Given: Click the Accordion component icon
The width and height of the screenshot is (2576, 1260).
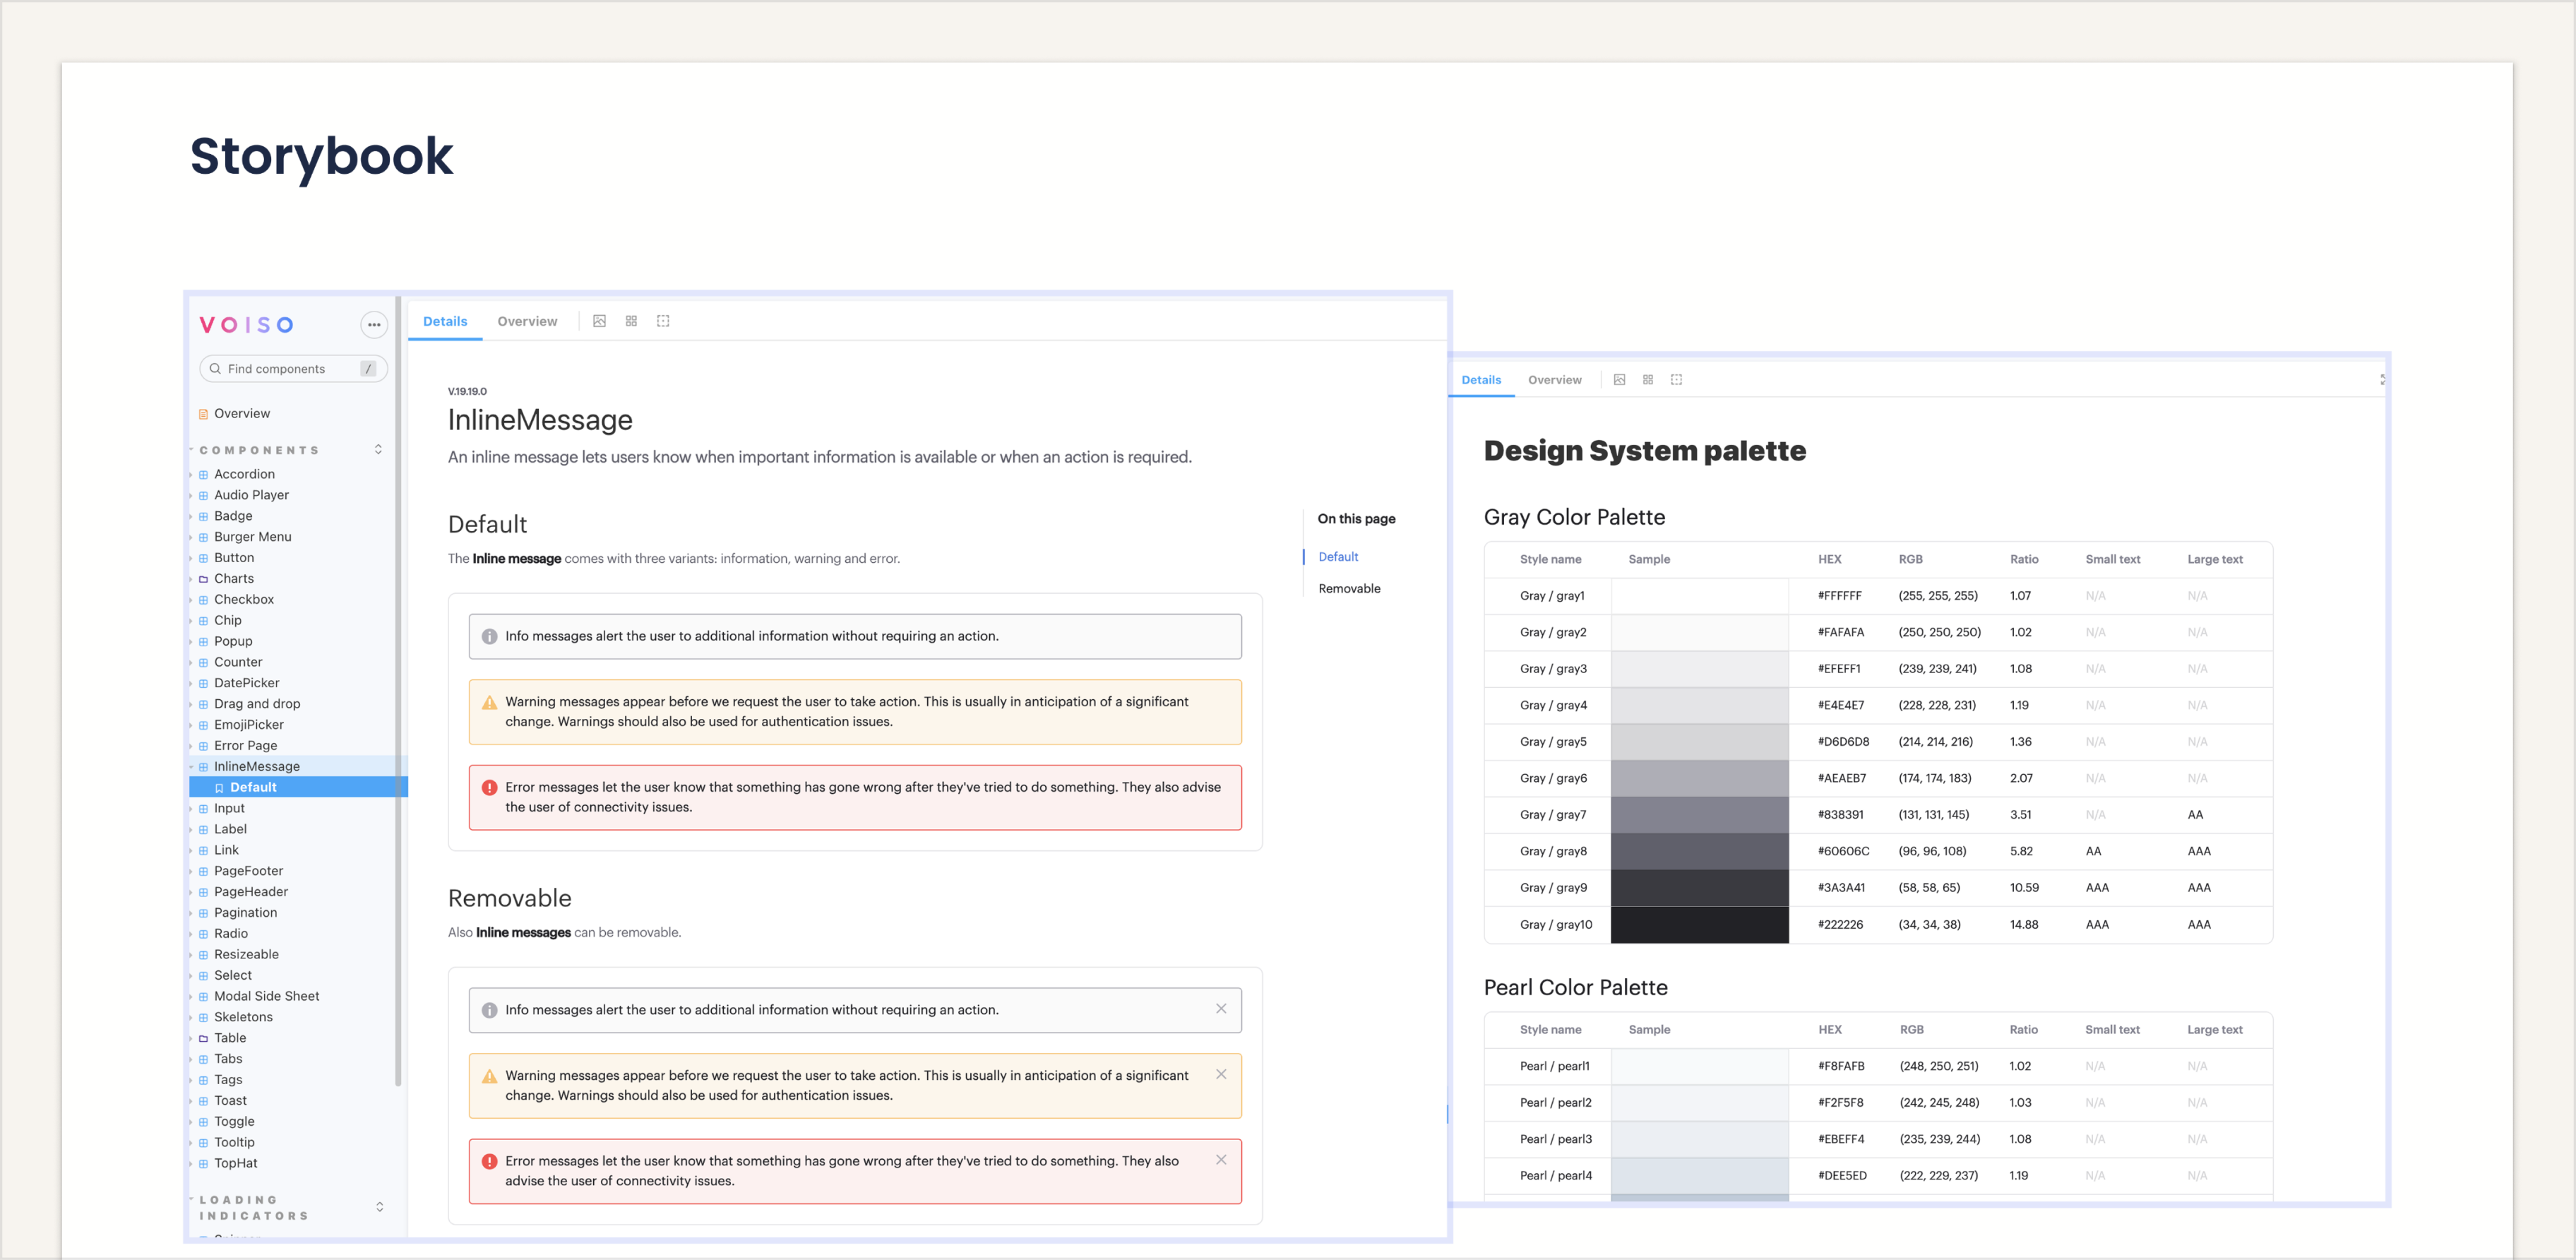Looking at the screenshot, I should tap(203, 475).
